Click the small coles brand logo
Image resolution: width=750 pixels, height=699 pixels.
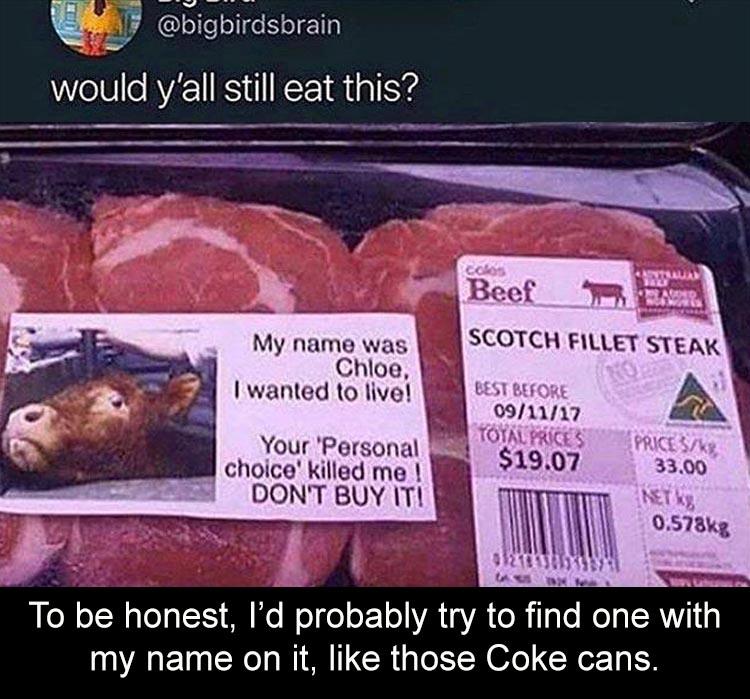[x=485, y=271]
